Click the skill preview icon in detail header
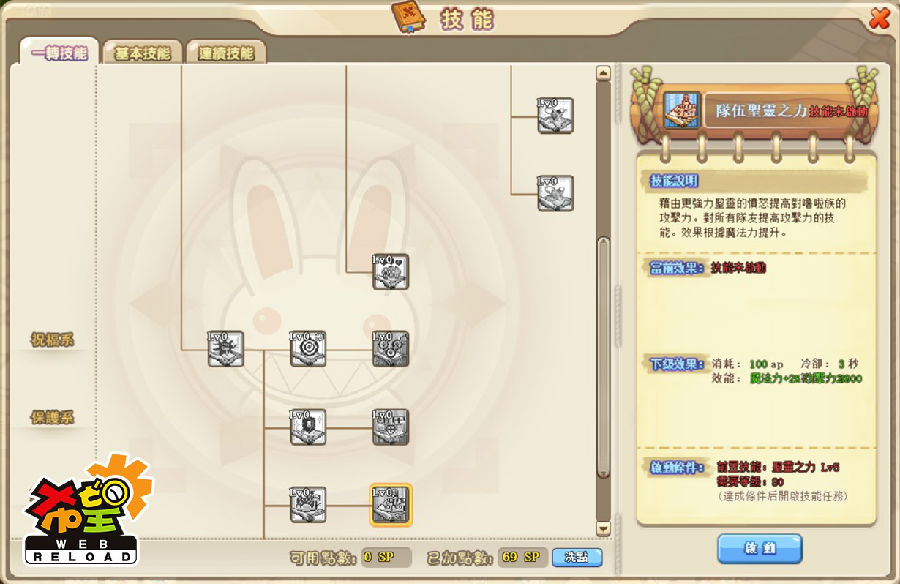This screenshot has width=900, height=584. point(682,110)
